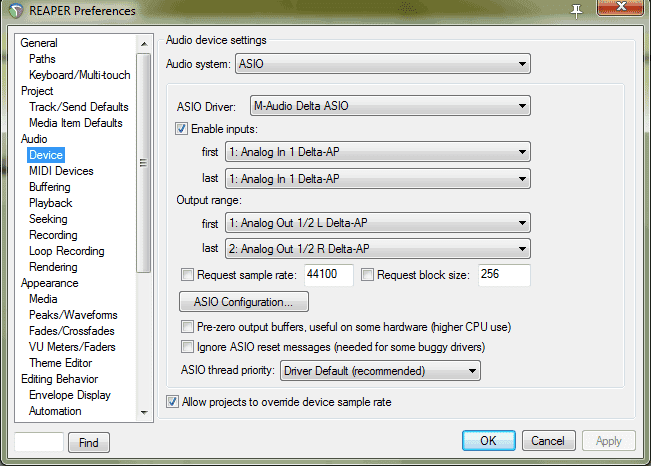Open Media appearance page
The image size is (651, 466).
[x=43, y=299]
